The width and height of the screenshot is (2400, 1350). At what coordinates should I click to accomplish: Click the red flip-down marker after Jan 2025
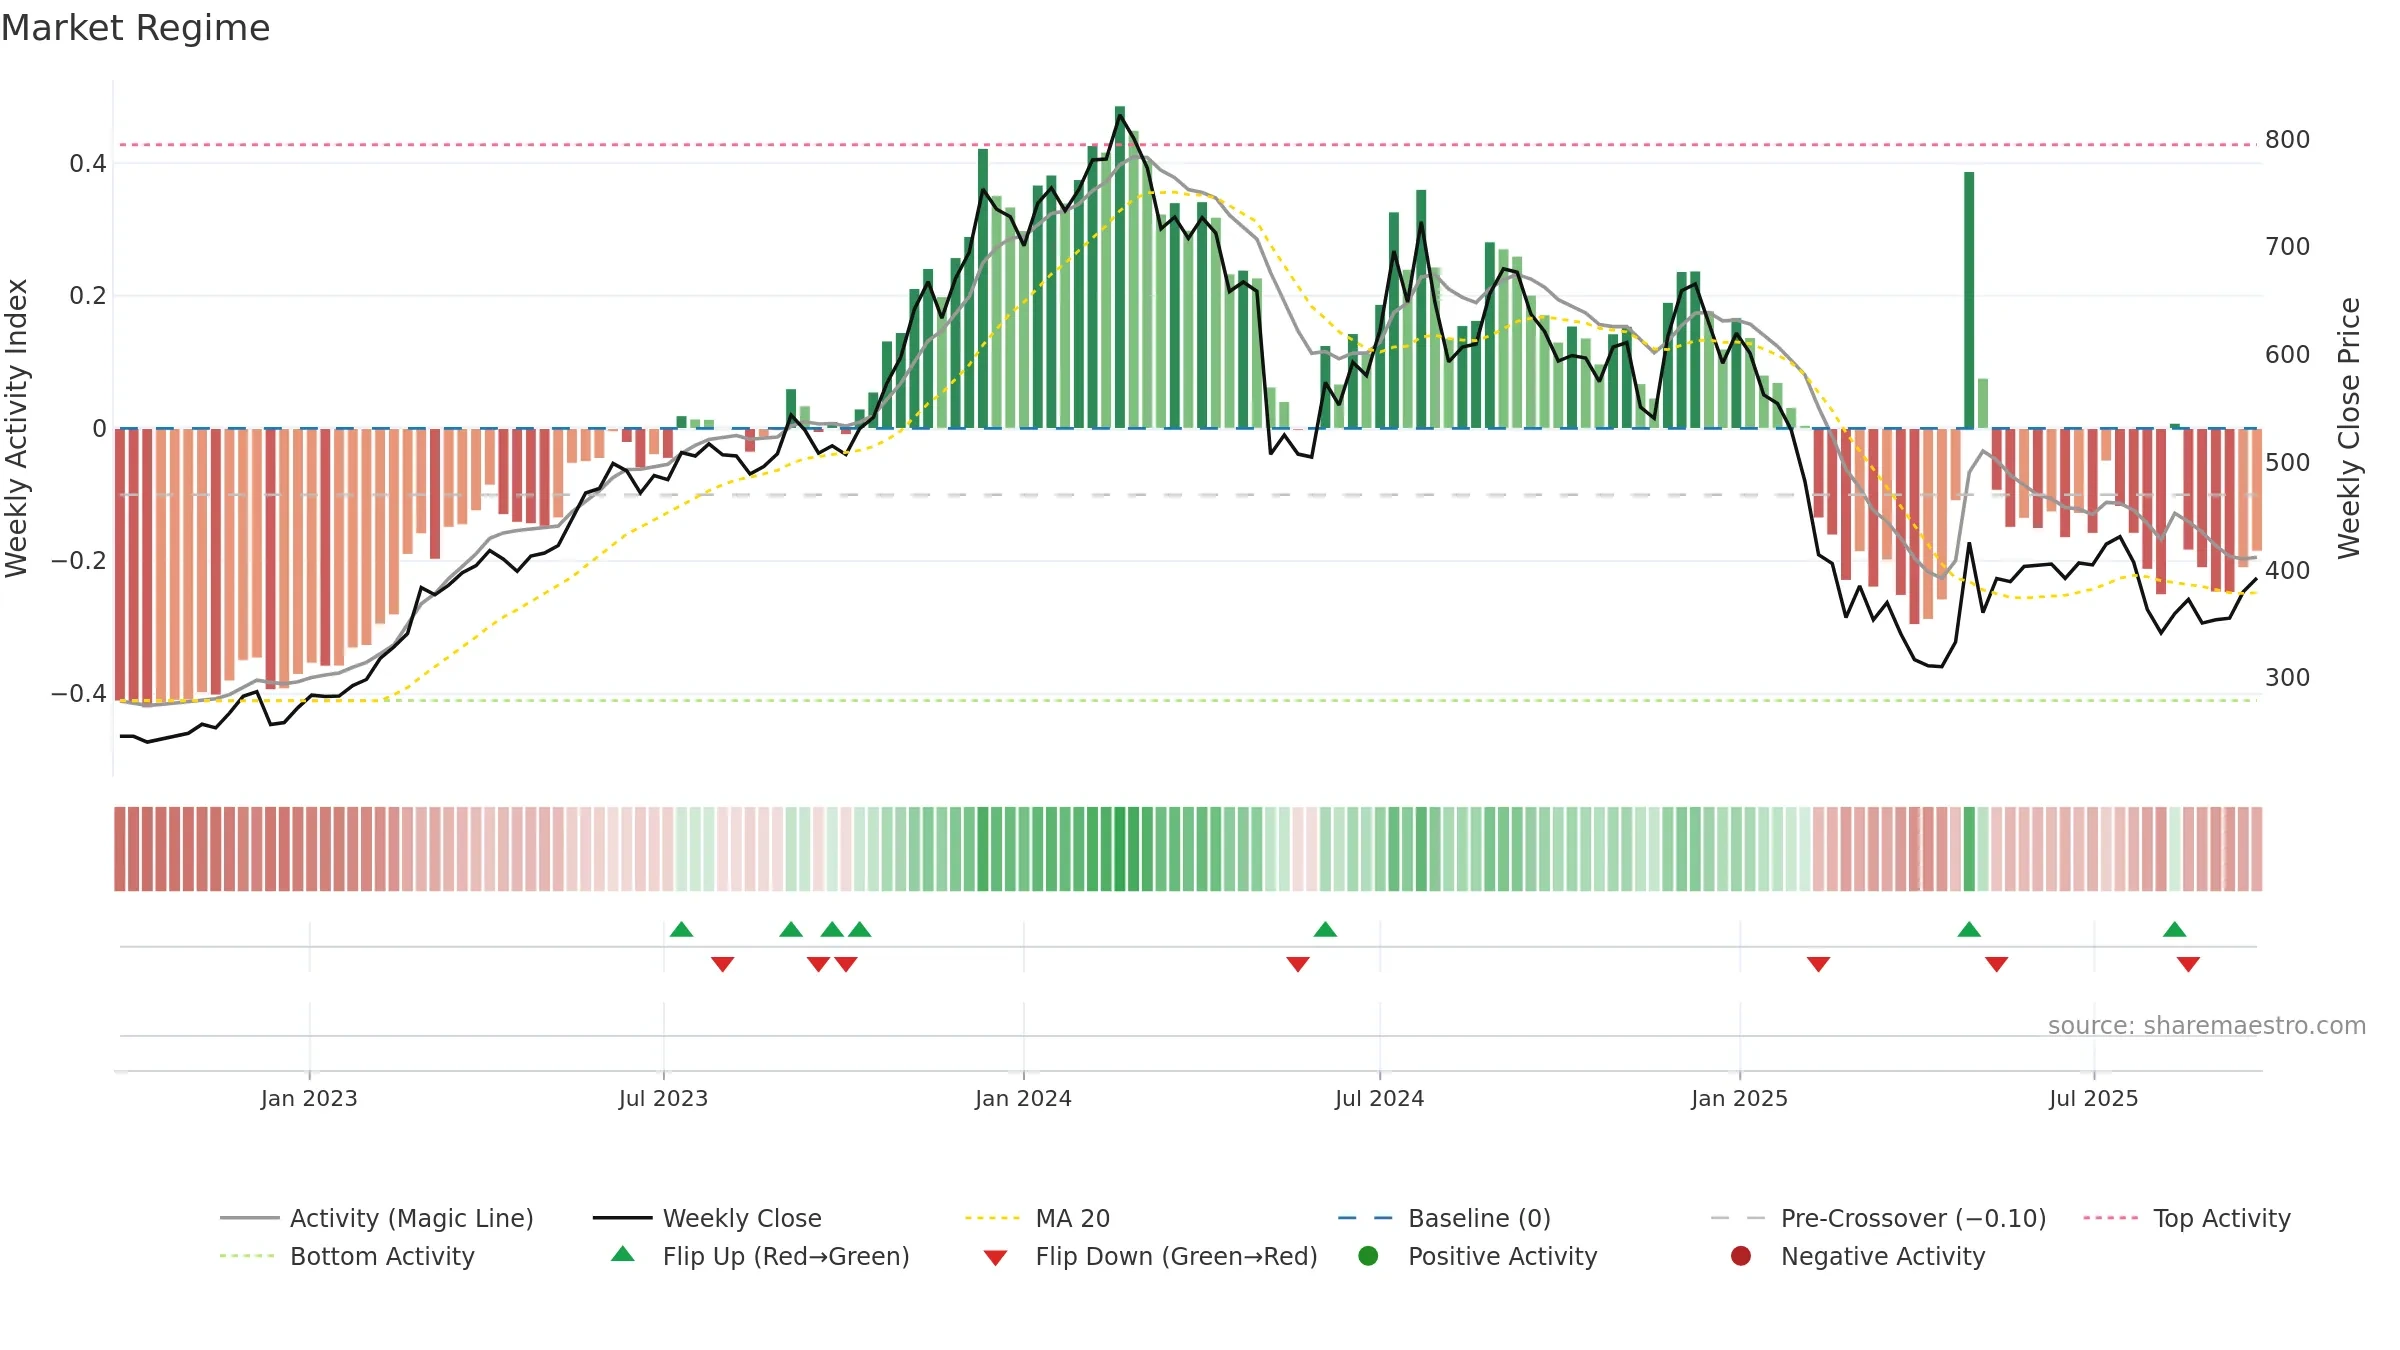point(1819,964)
